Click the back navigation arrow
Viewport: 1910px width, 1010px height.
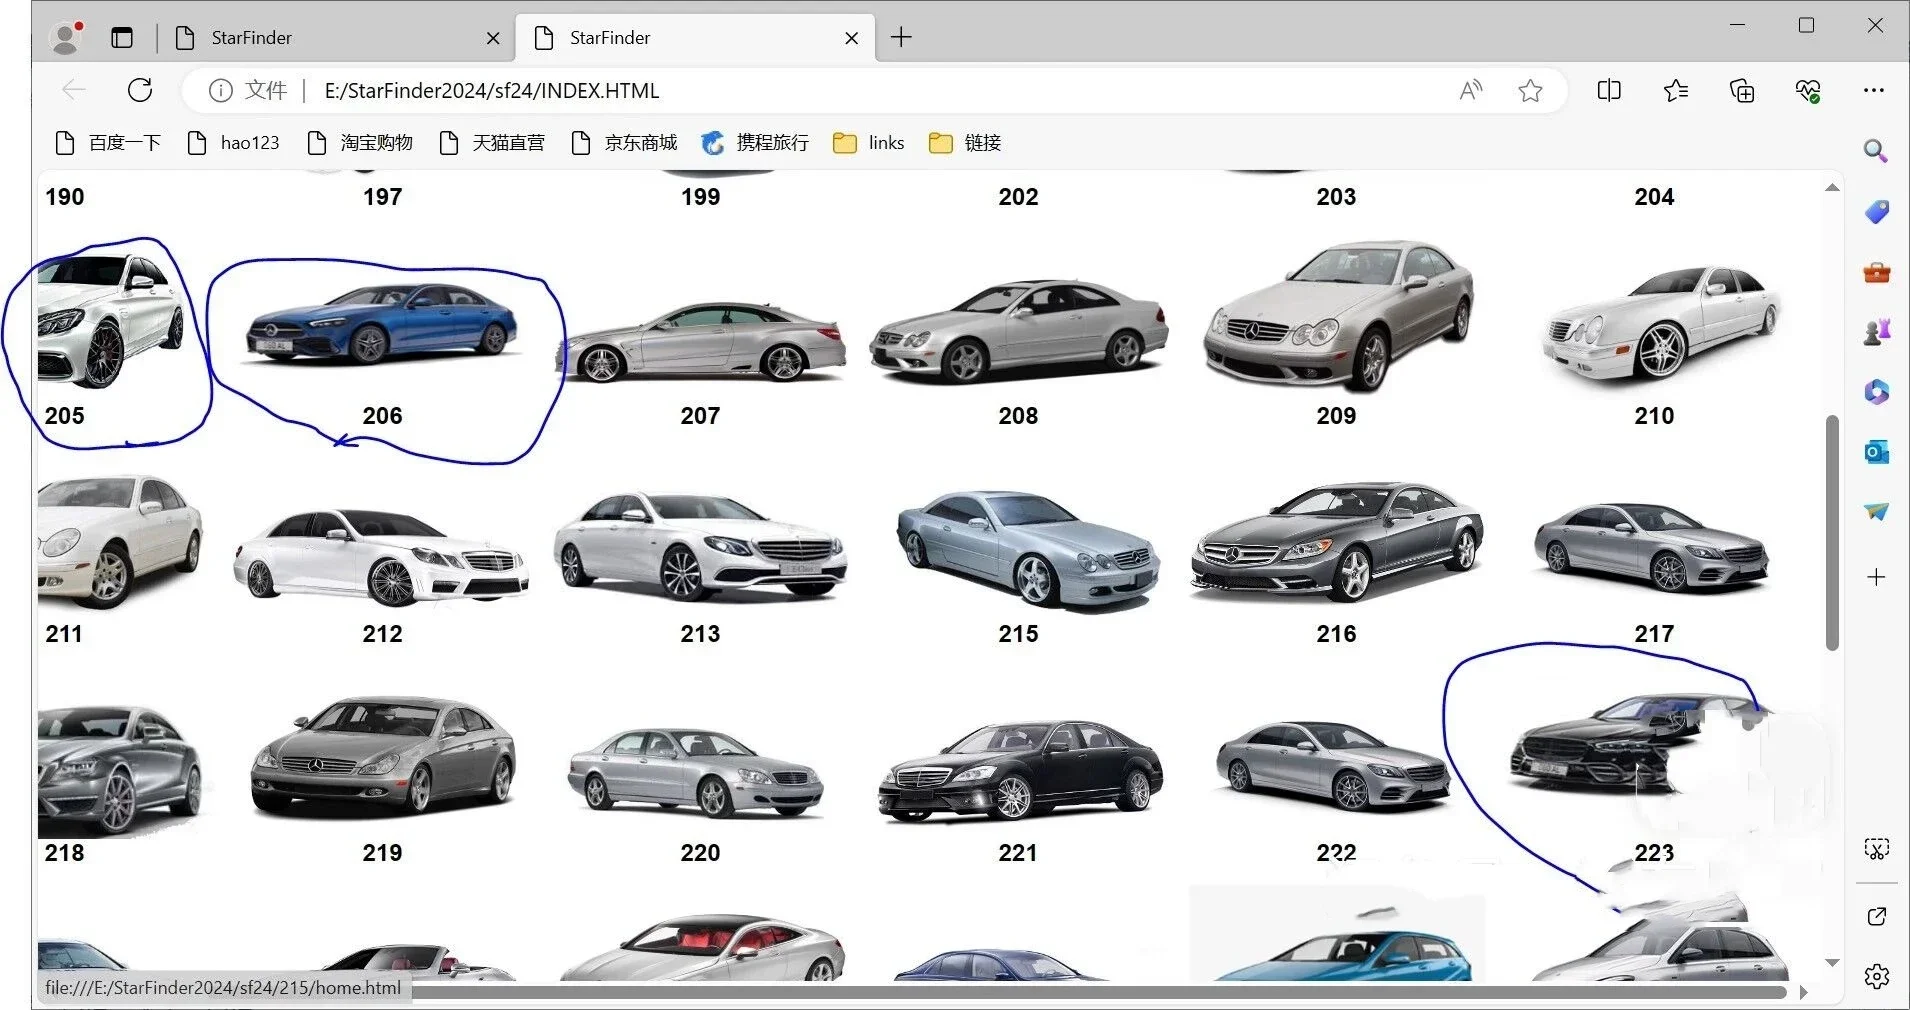coord(74,90)
